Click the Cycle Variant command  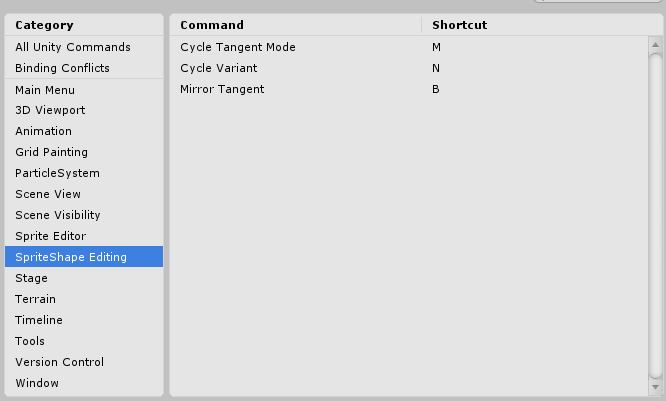tap(219, 68)
